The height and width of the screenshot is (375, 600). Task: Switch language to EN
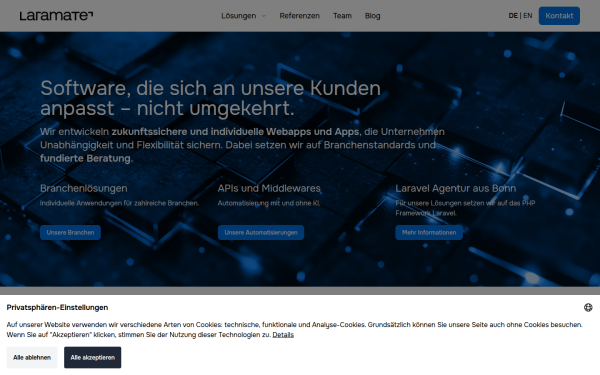point(528,16)
